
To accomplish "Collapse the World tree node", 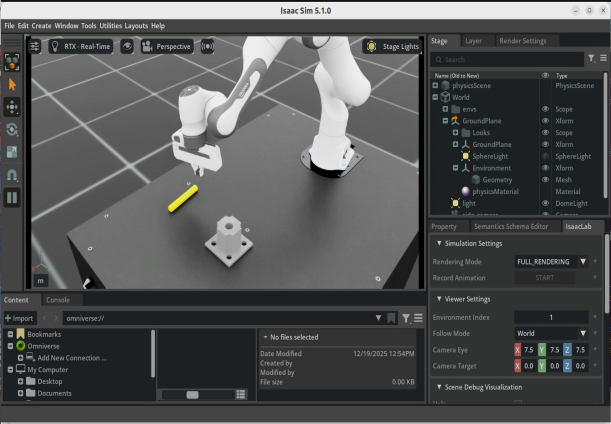I will (x=436, y=98).
